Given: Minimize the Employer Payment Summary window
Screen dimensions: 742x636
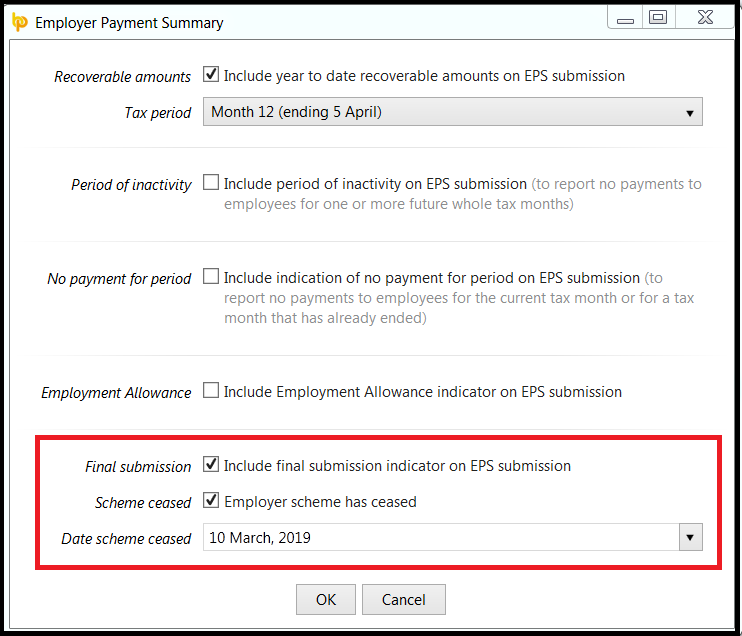Looking at the screenshot, I should coord(625,19).
